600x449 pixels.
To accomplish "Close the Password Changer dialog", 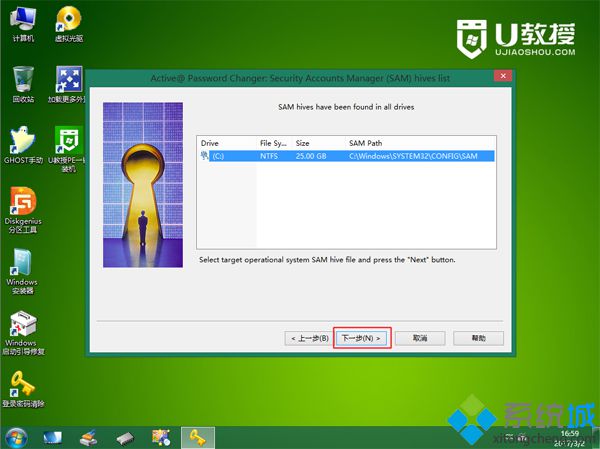I will tap(503, 76).
